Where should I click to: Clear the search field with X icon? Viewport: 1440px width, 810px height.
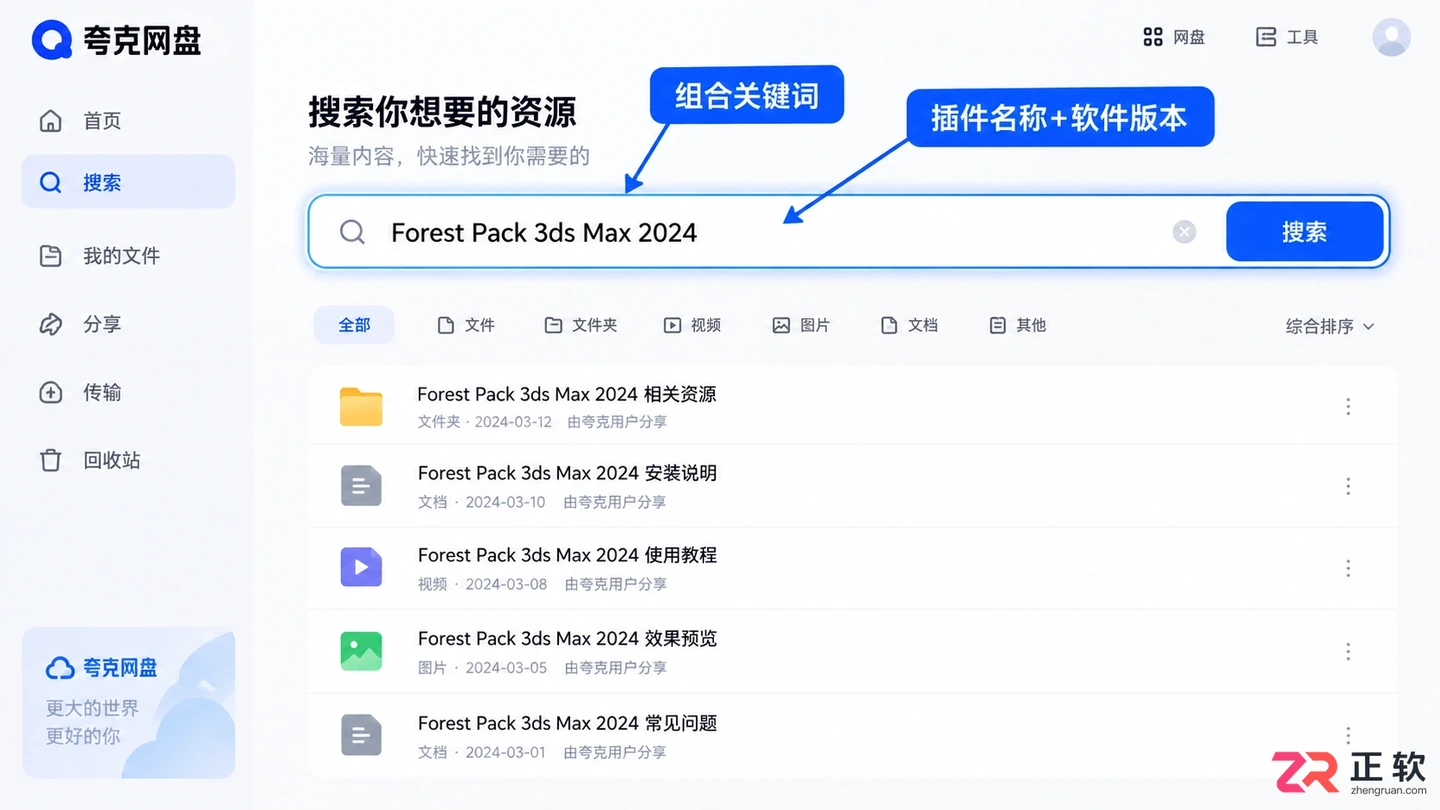pyautogui.click(x=1184, y=232)
